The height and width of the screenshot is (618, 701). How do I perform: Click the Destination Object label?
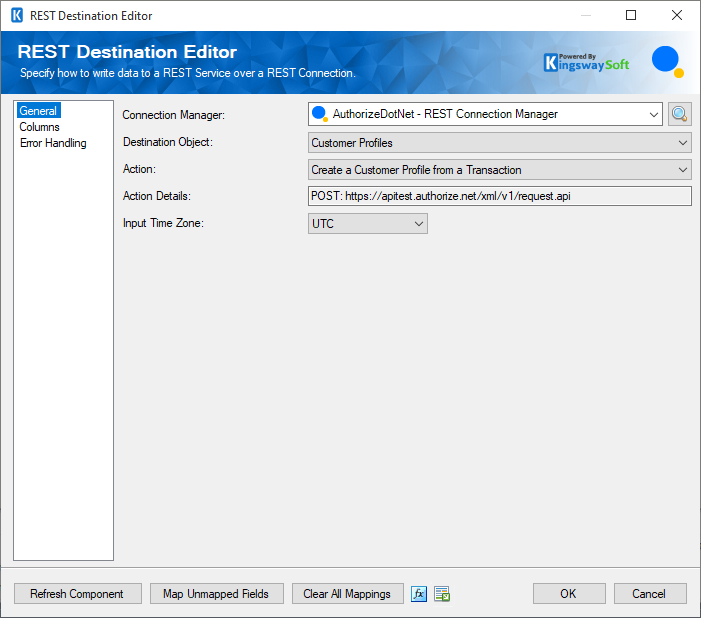click(x=168, y=142)
